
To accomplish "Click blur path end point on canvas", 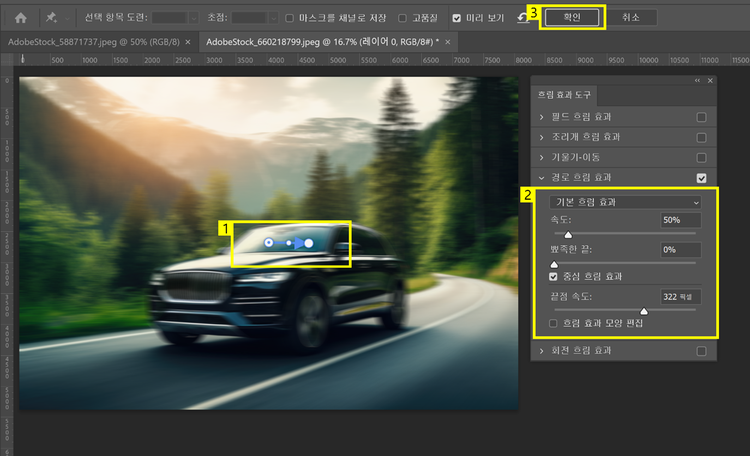I will point(309,244).
